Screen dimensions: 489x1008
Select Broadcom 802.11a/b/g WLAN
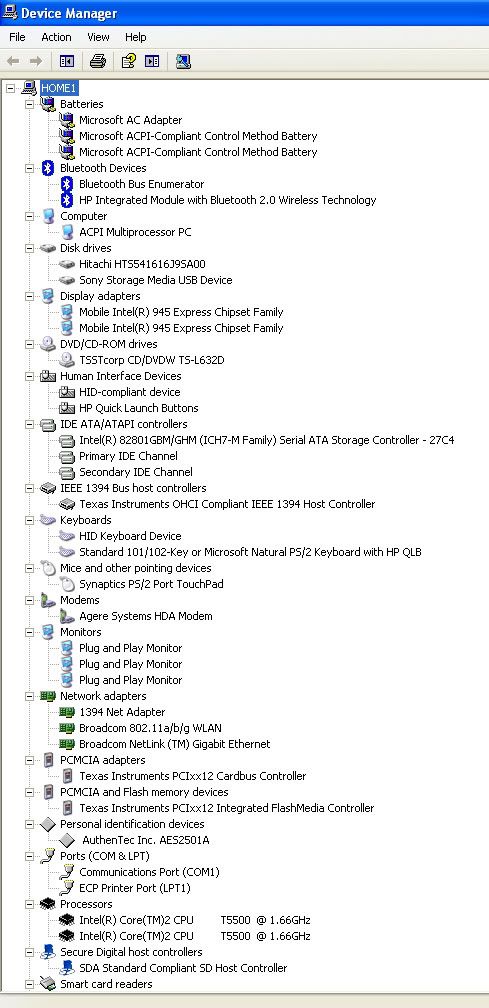pyautogui.click(x=150, y=728)
